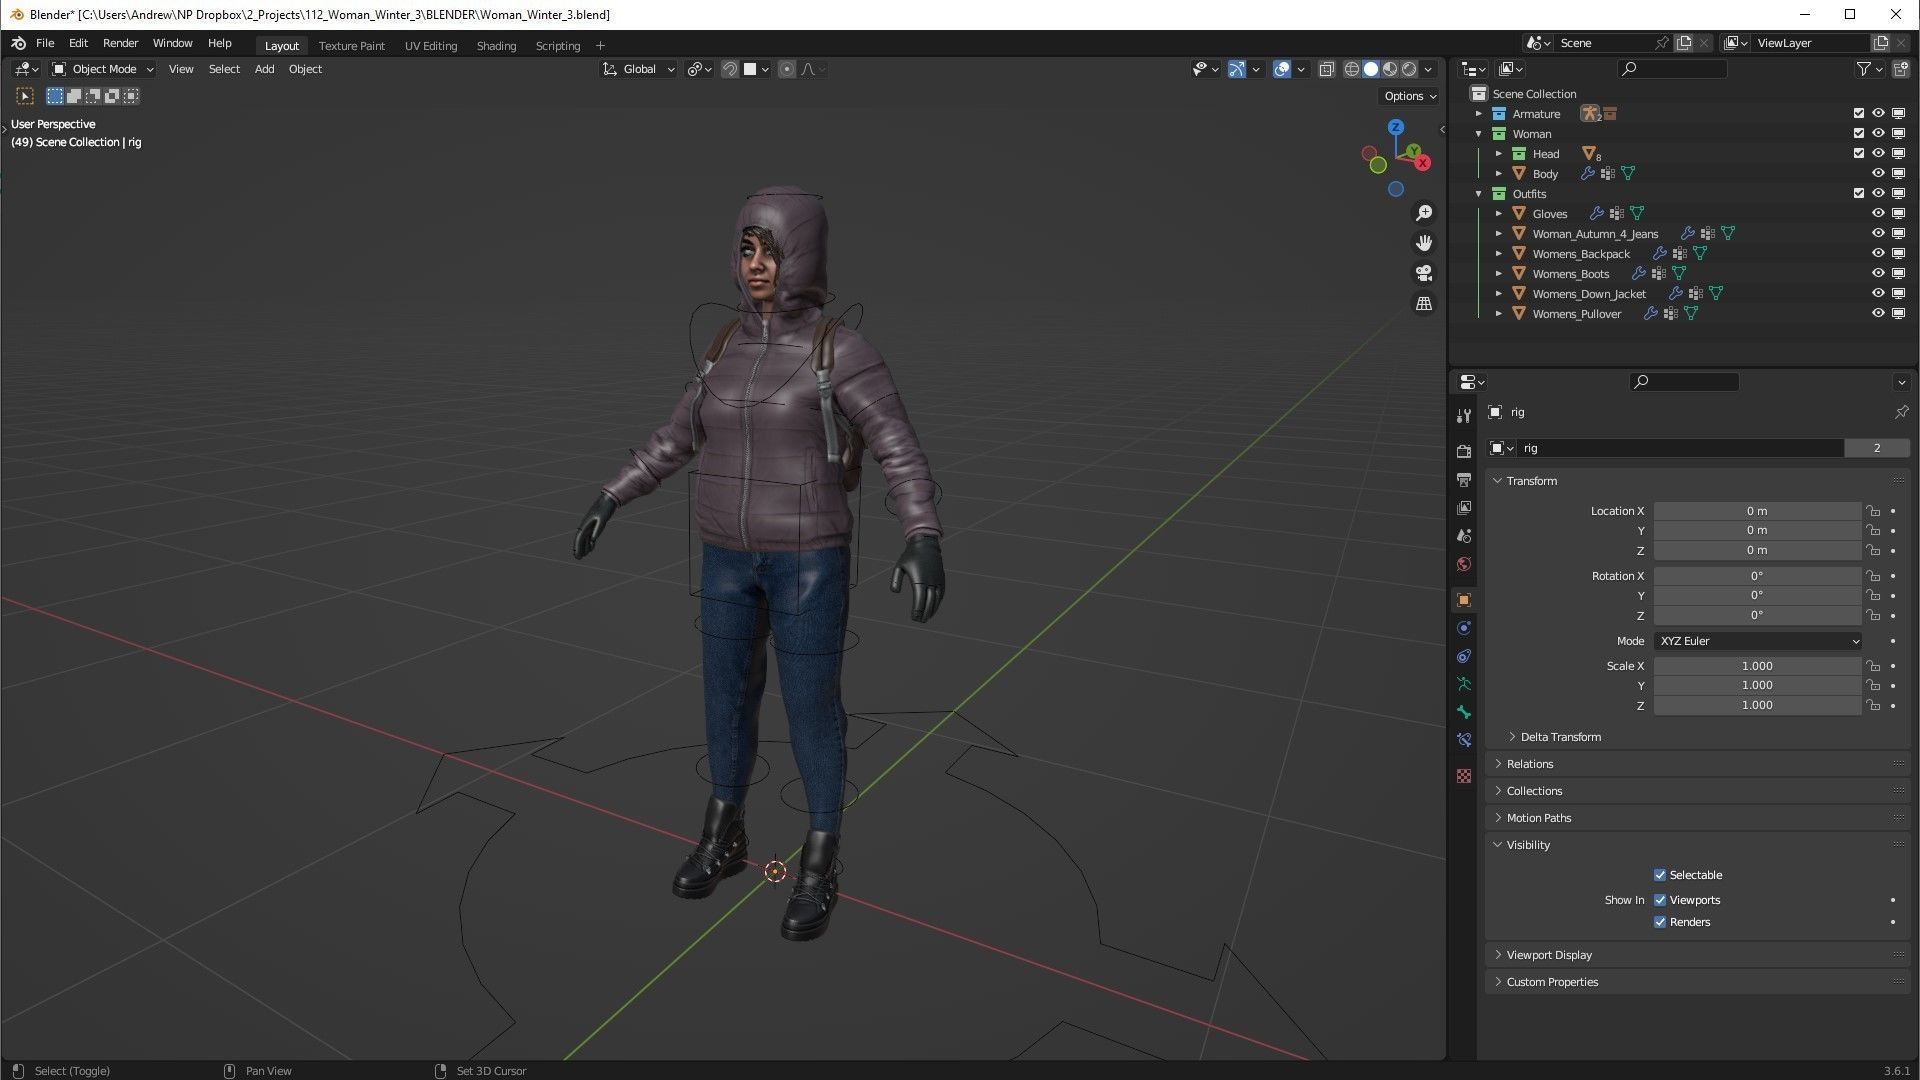
Task: Lock Location X with its padlock toggle
Action: 1872,511
